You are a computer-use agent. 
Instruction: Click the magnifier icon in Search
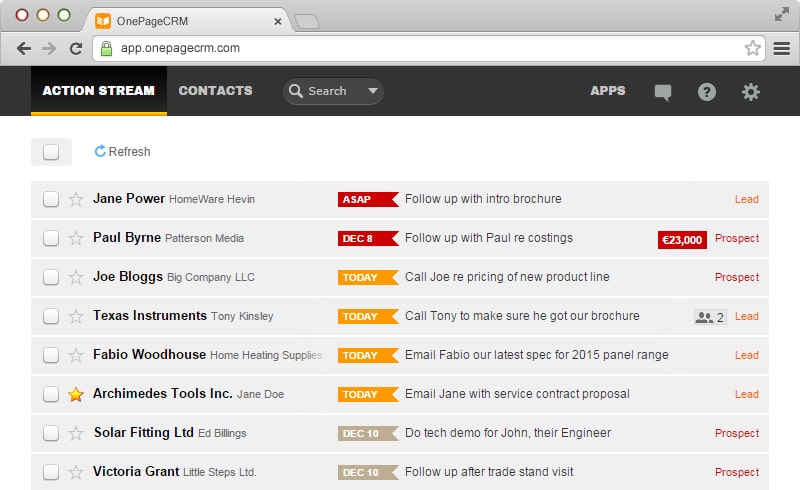(x=296, y=91)
